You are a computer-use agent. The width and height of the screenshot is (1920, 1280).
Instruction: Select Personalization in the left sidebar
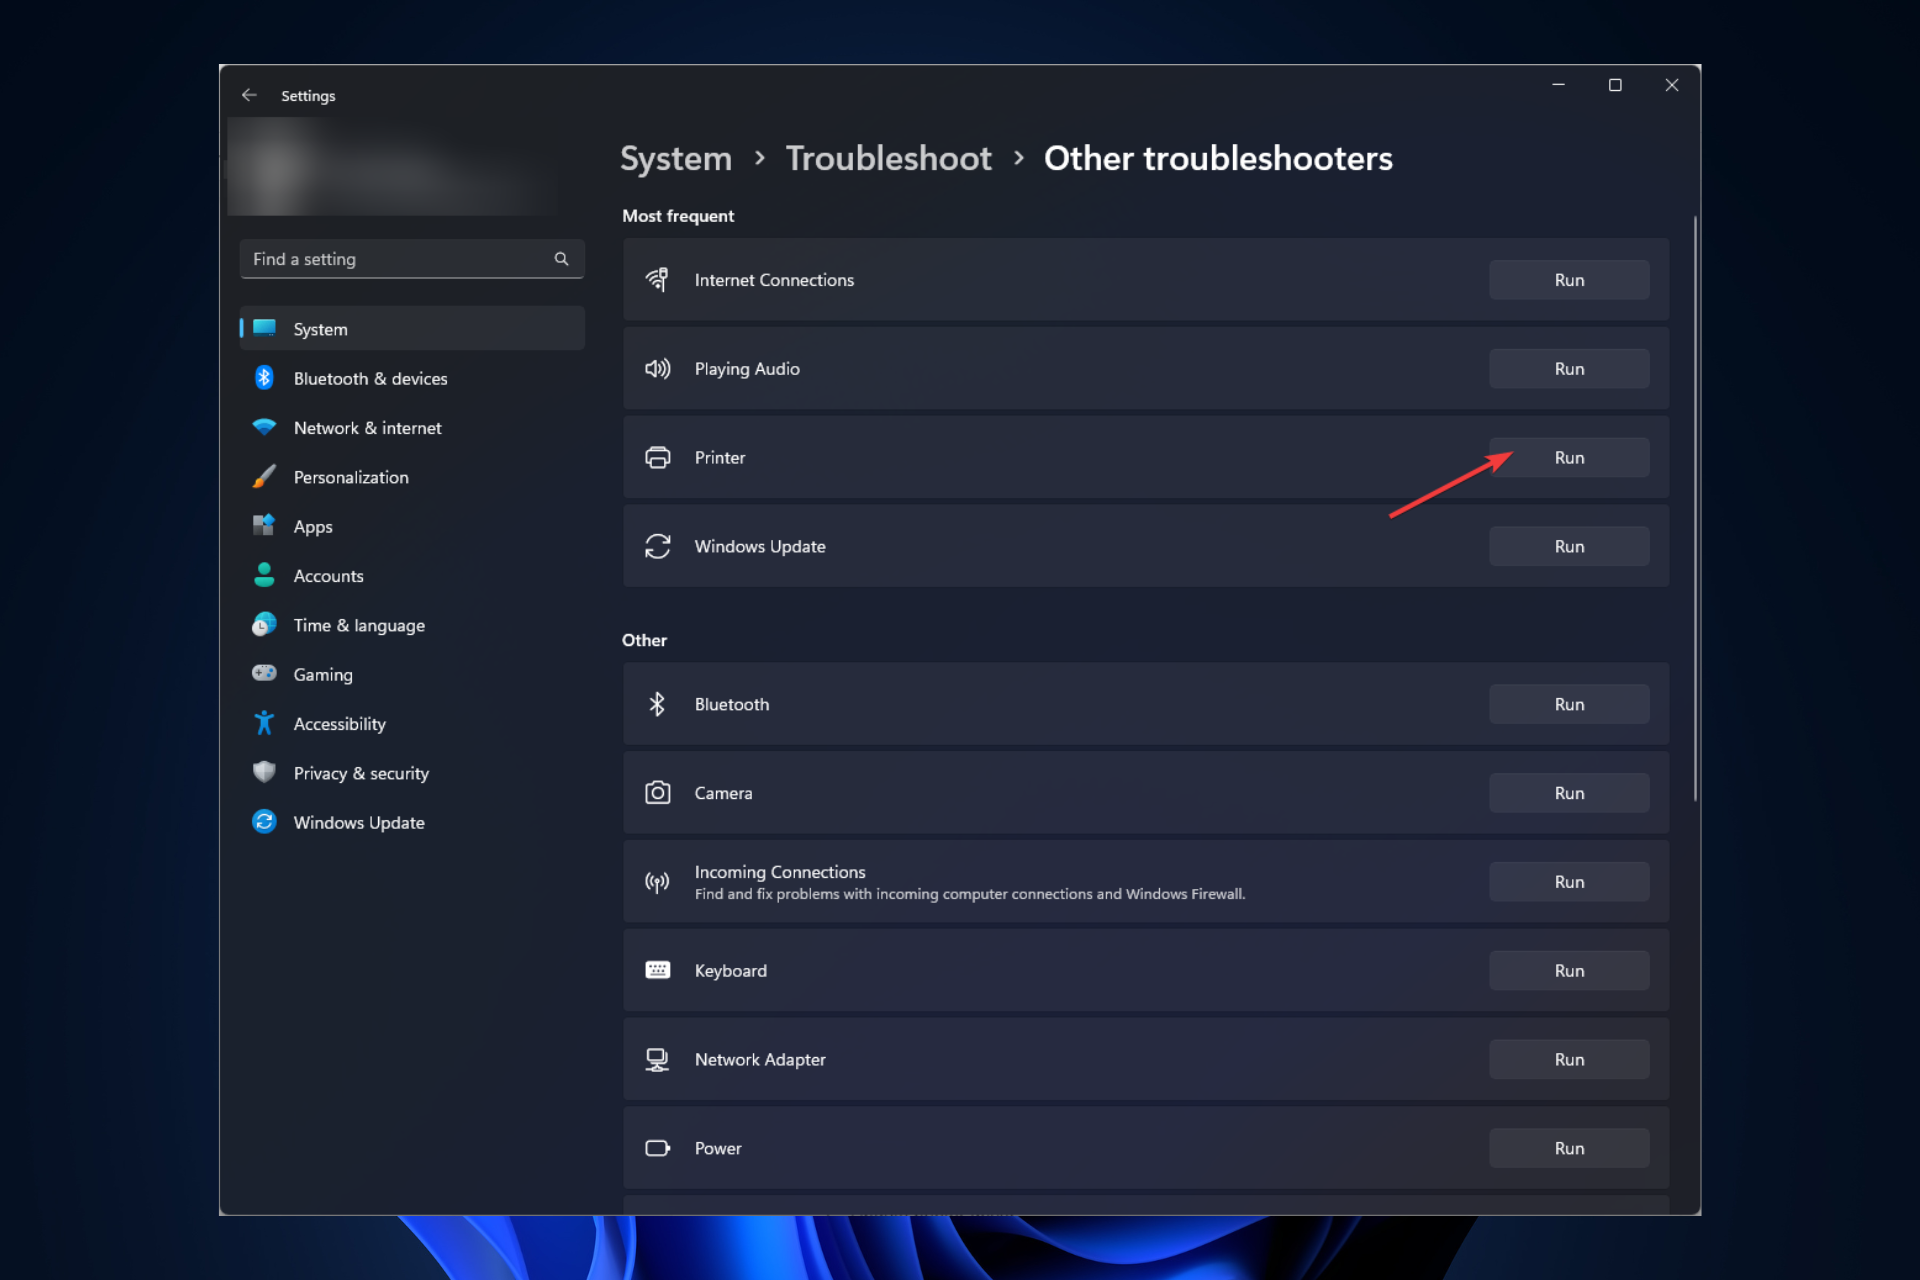pyautogui.click(x=349, y=477)
